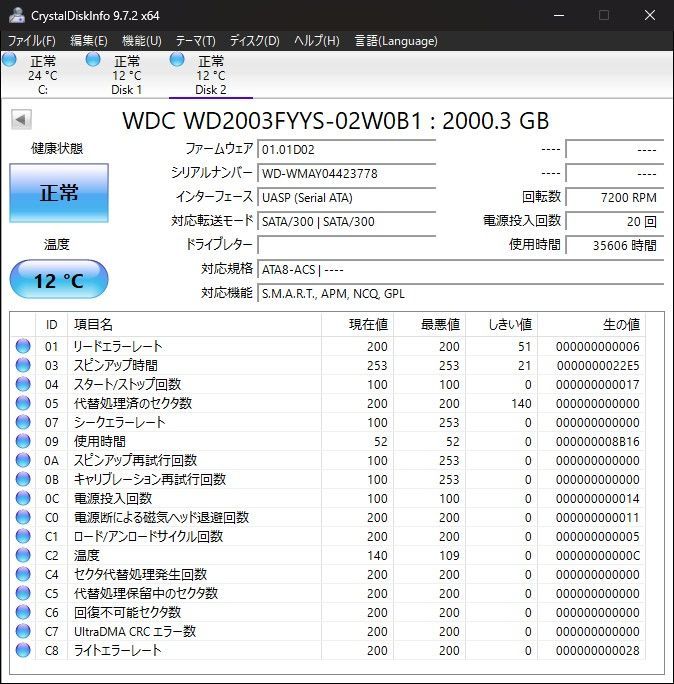
Task: Click the Disk 2 blue status orb
Action: point(177,59)
